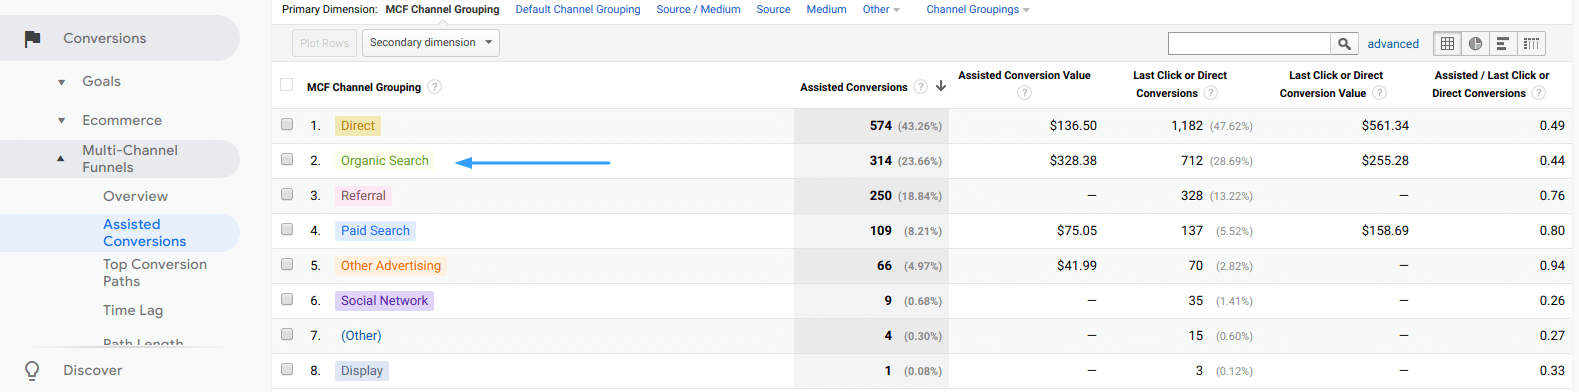Image resolution: width=1579 pixels, height=392 pixels.
Task: Open help for Assisted / Last Click ratio
Action: point(1538,93)
